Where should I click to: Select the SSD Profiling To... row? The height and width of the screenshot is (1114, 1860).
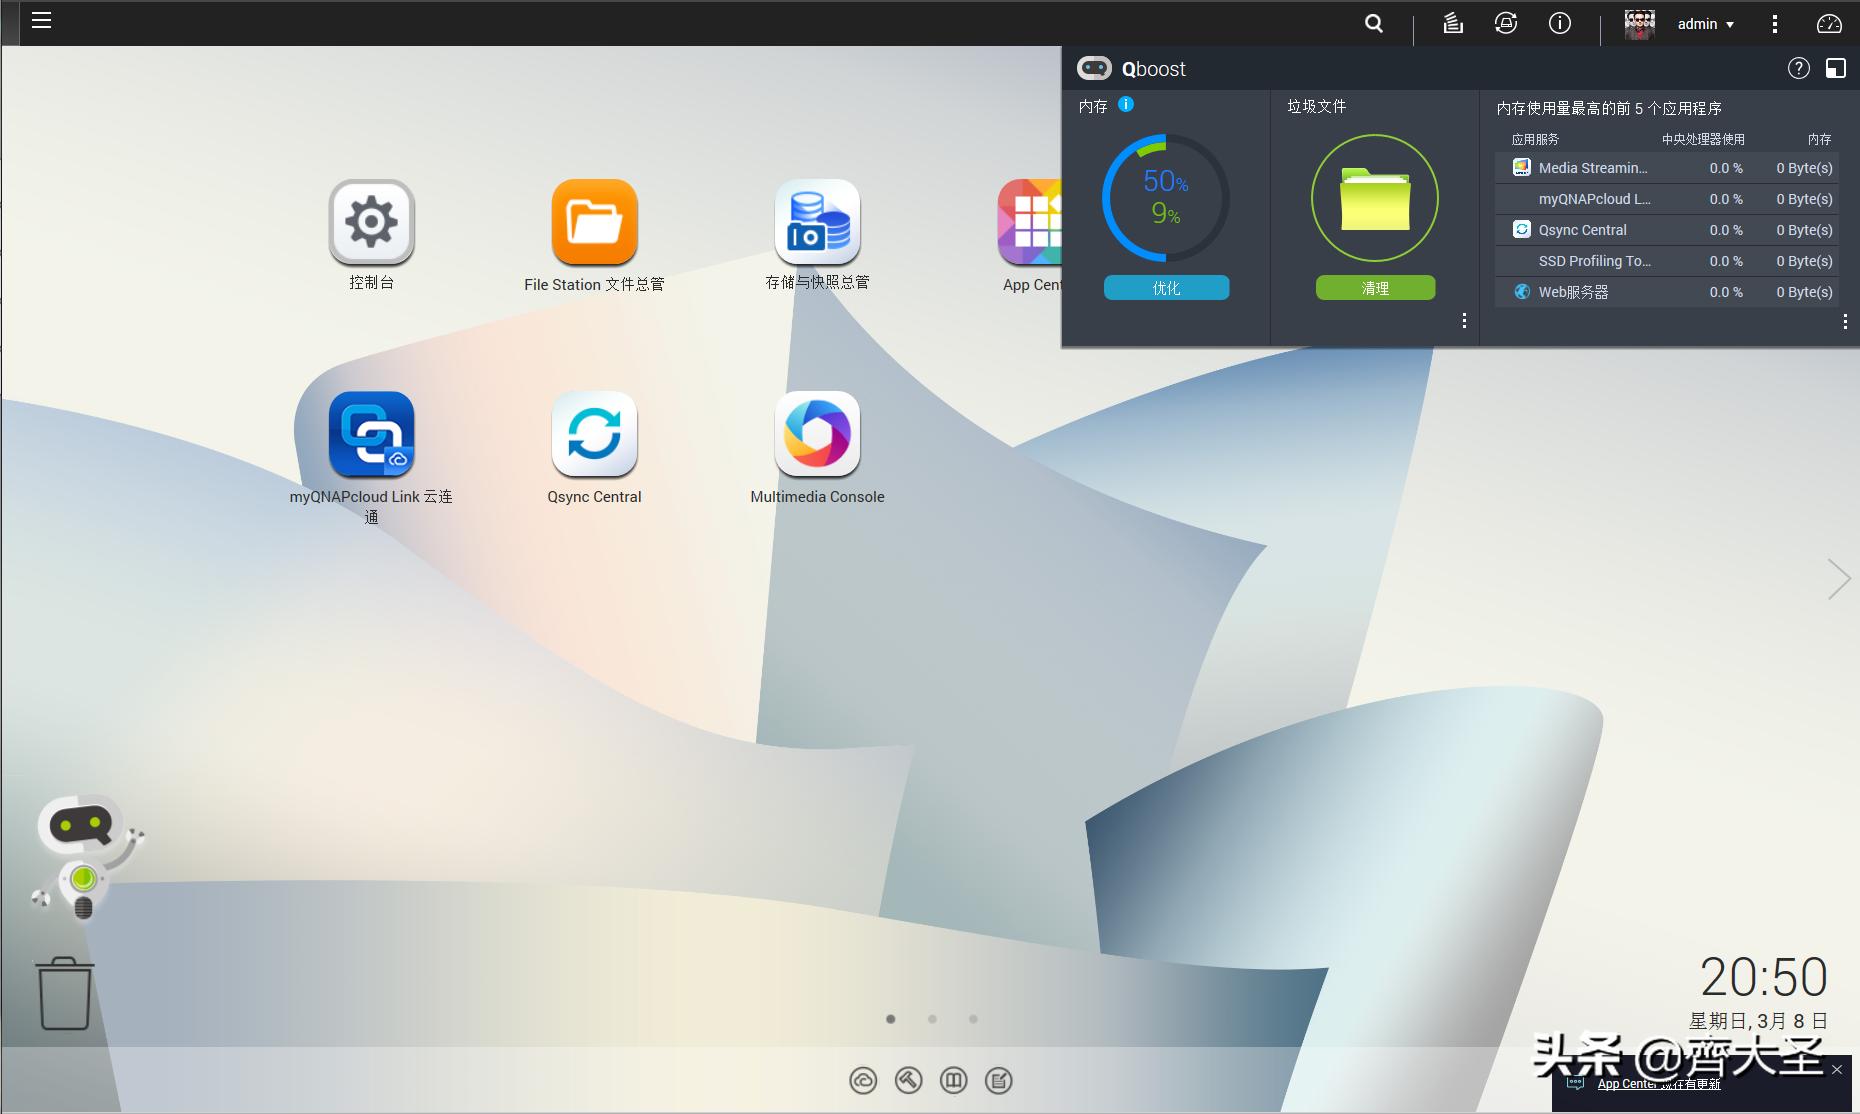click(1667, 261)
